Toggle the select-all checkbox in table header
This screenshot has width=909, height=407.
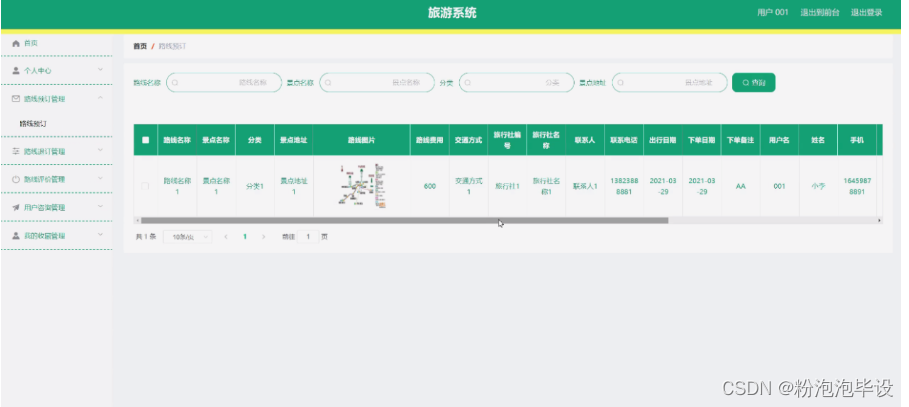click(x=145, y=140)
